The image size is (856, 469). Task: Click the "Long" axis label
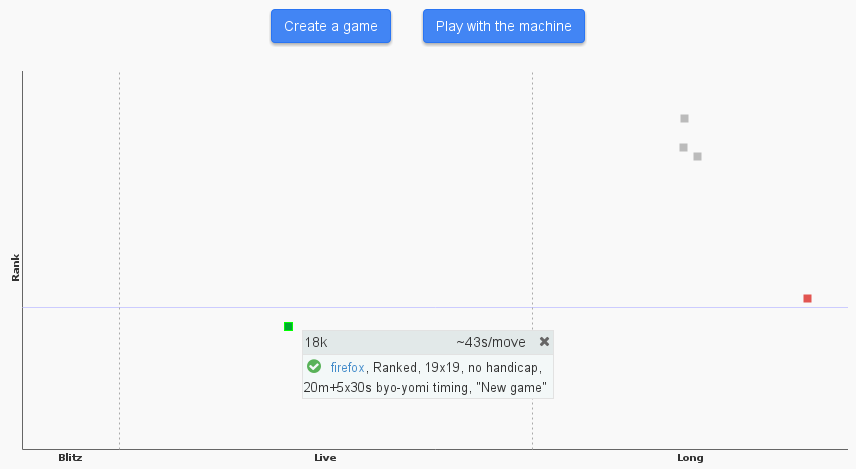click(x=690, y=458)
